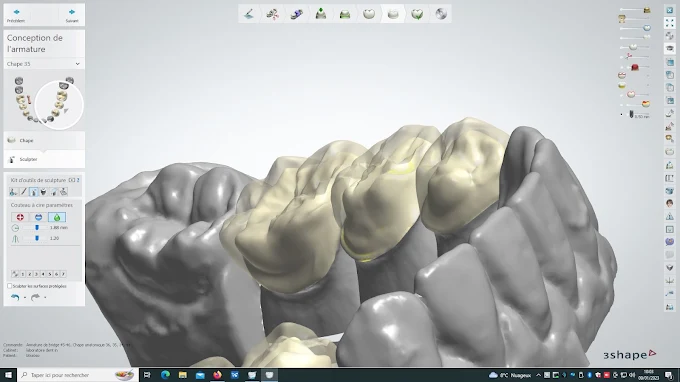Open the Mail app from taskbar
The height and width of the screenshot is (382, 680).
coord(200,375)
